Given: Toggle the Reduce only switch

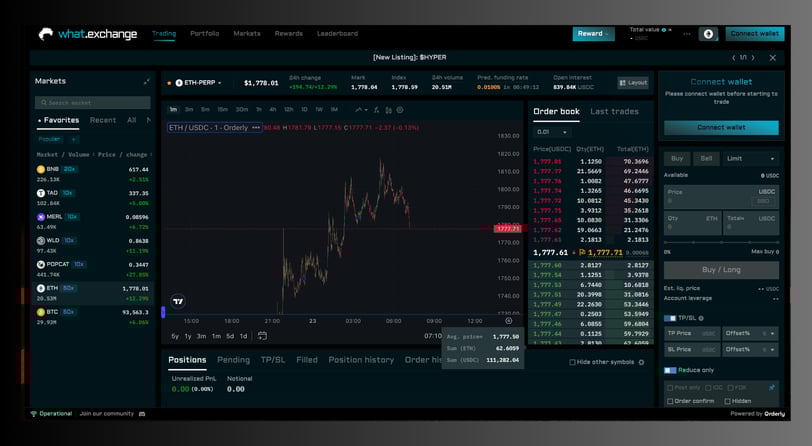Looking at the screenshot, I should coord(670,370).
